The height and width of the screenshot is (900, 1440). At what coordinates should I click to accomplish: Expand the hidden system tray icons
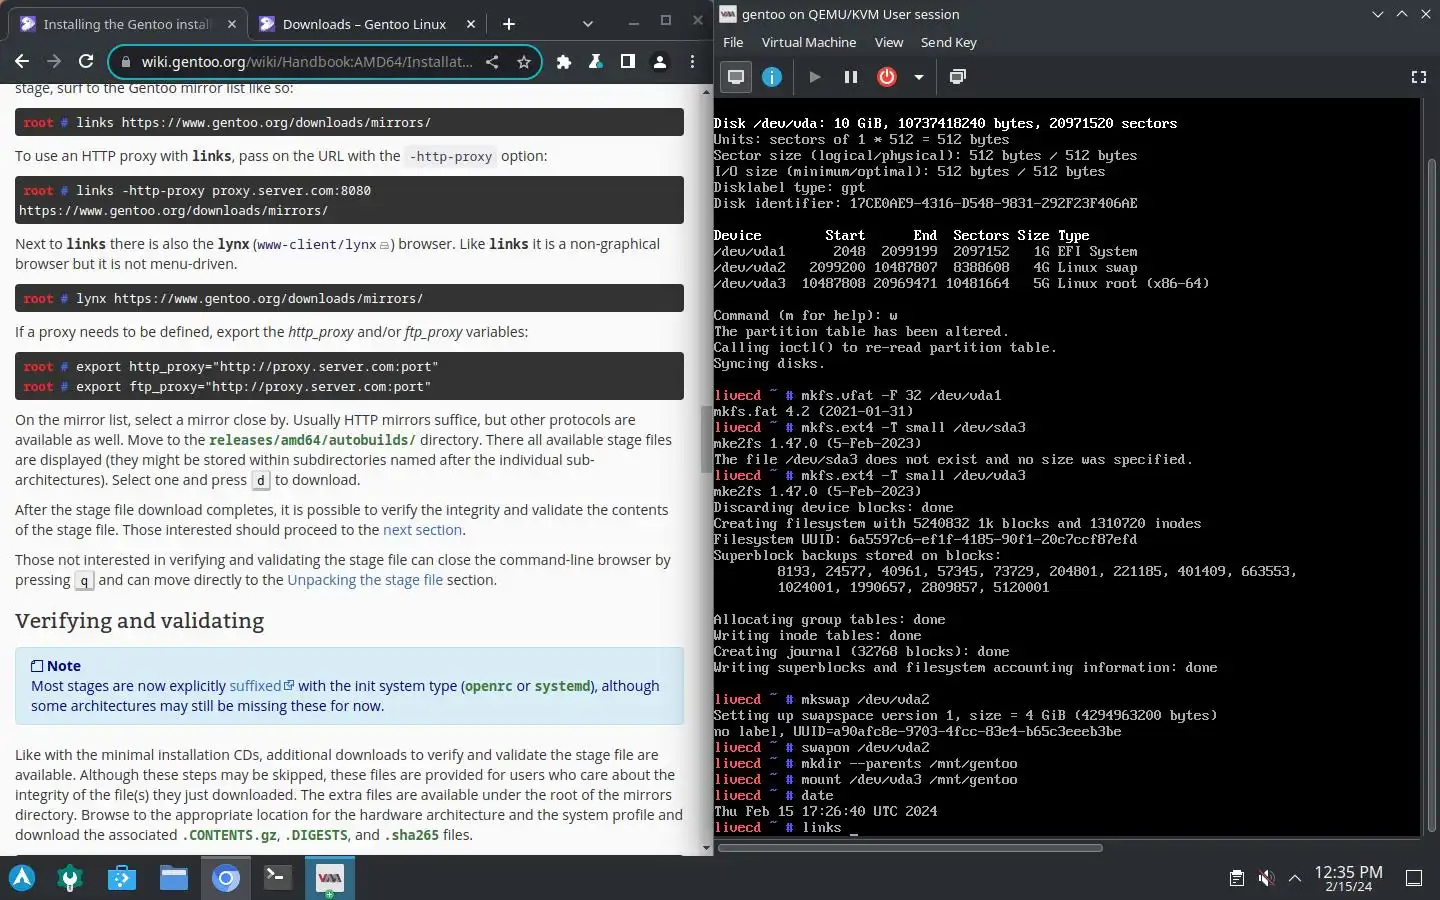pos(1295,878)
